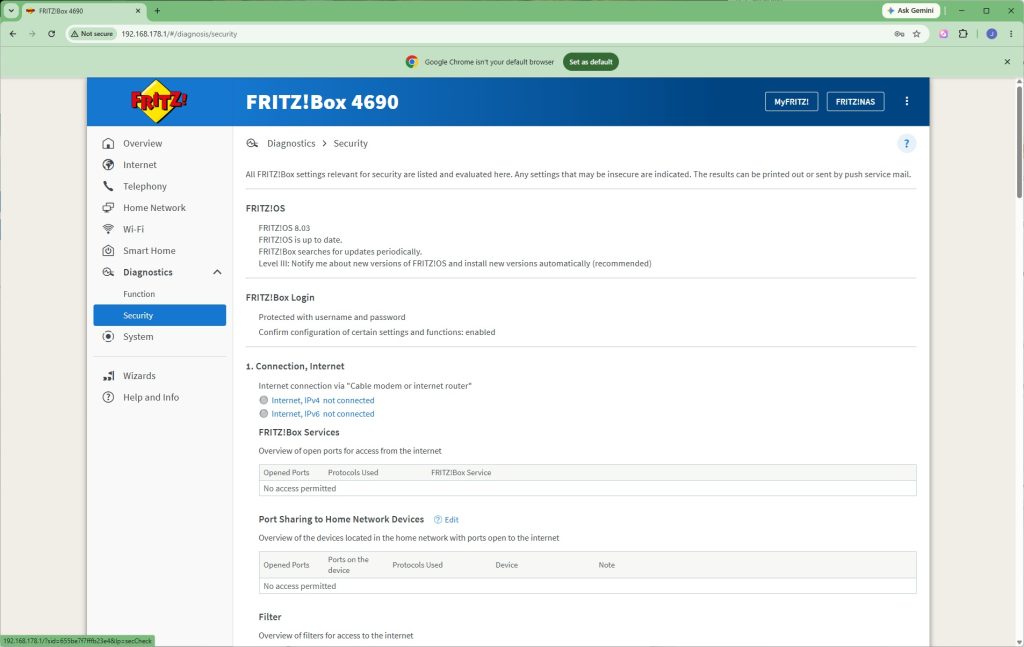
Task: Click Edit next to Port Sharing
Action: pyautogui.click(x=451, y=520)
